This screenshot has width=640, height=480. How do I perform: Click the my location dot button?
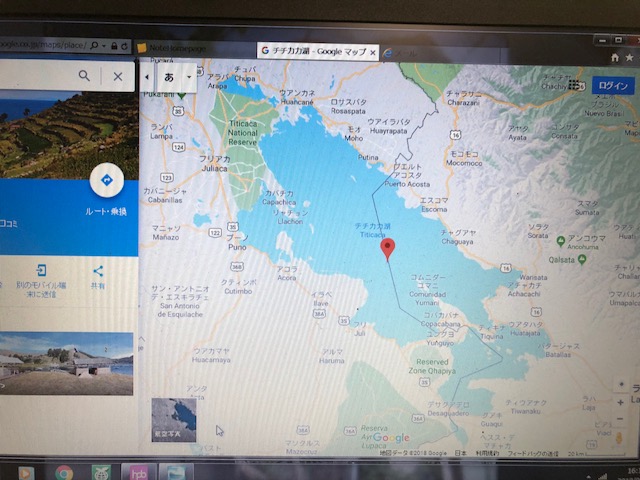pyautogui.click(x=622, y=384)
